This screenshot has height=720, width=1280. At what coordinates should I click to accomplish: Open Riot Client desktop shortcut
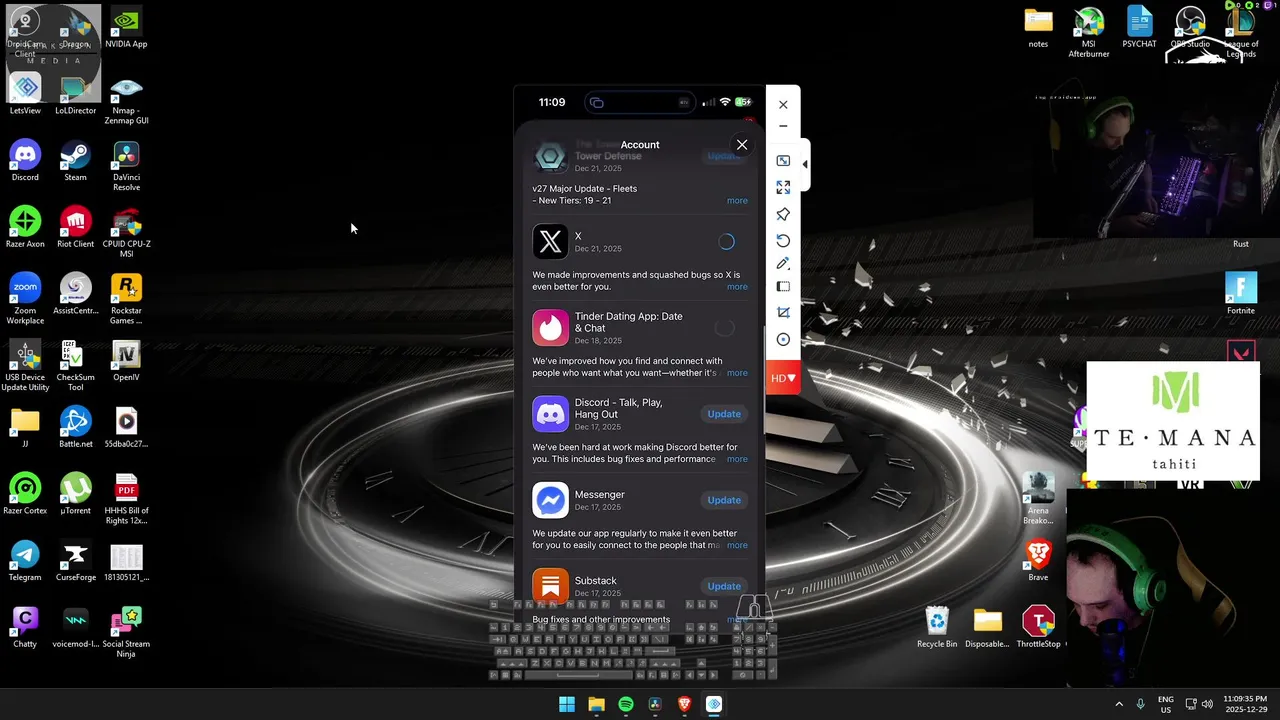click(x=76, y=227)
